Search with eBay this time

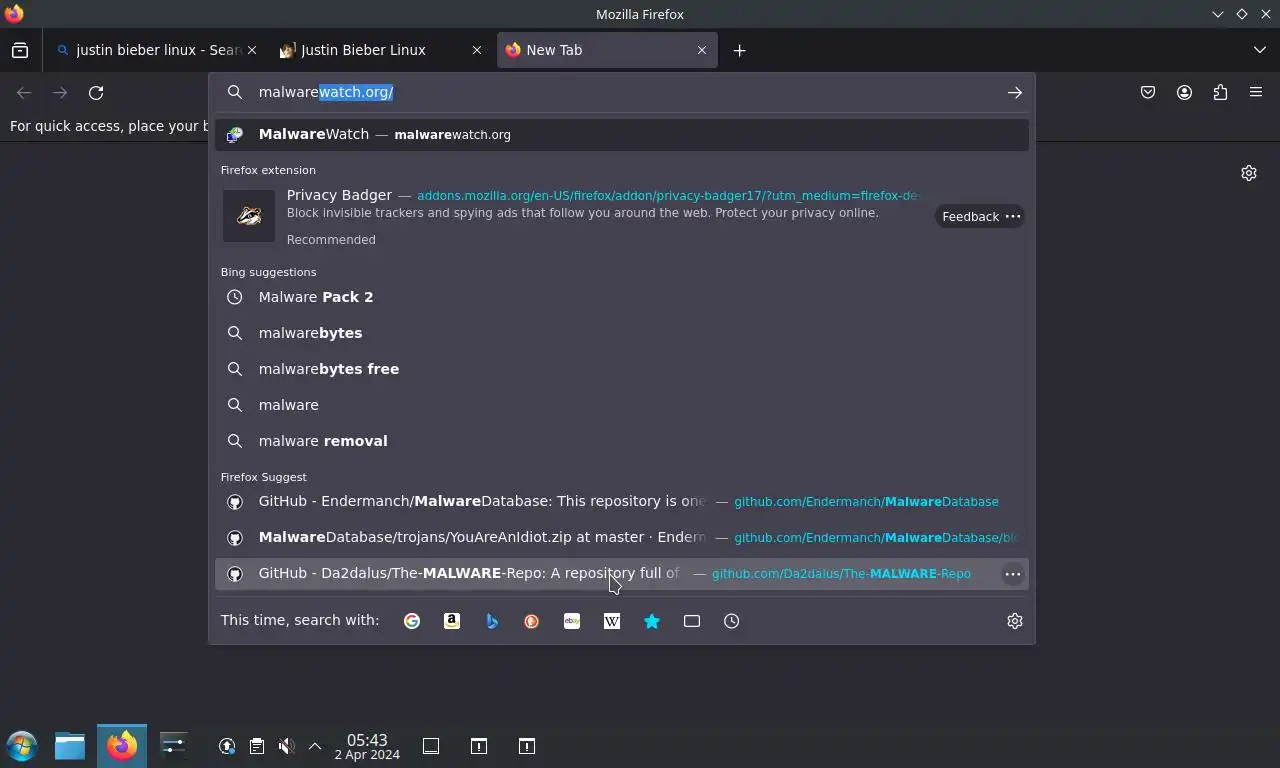[x=572, y=621]
